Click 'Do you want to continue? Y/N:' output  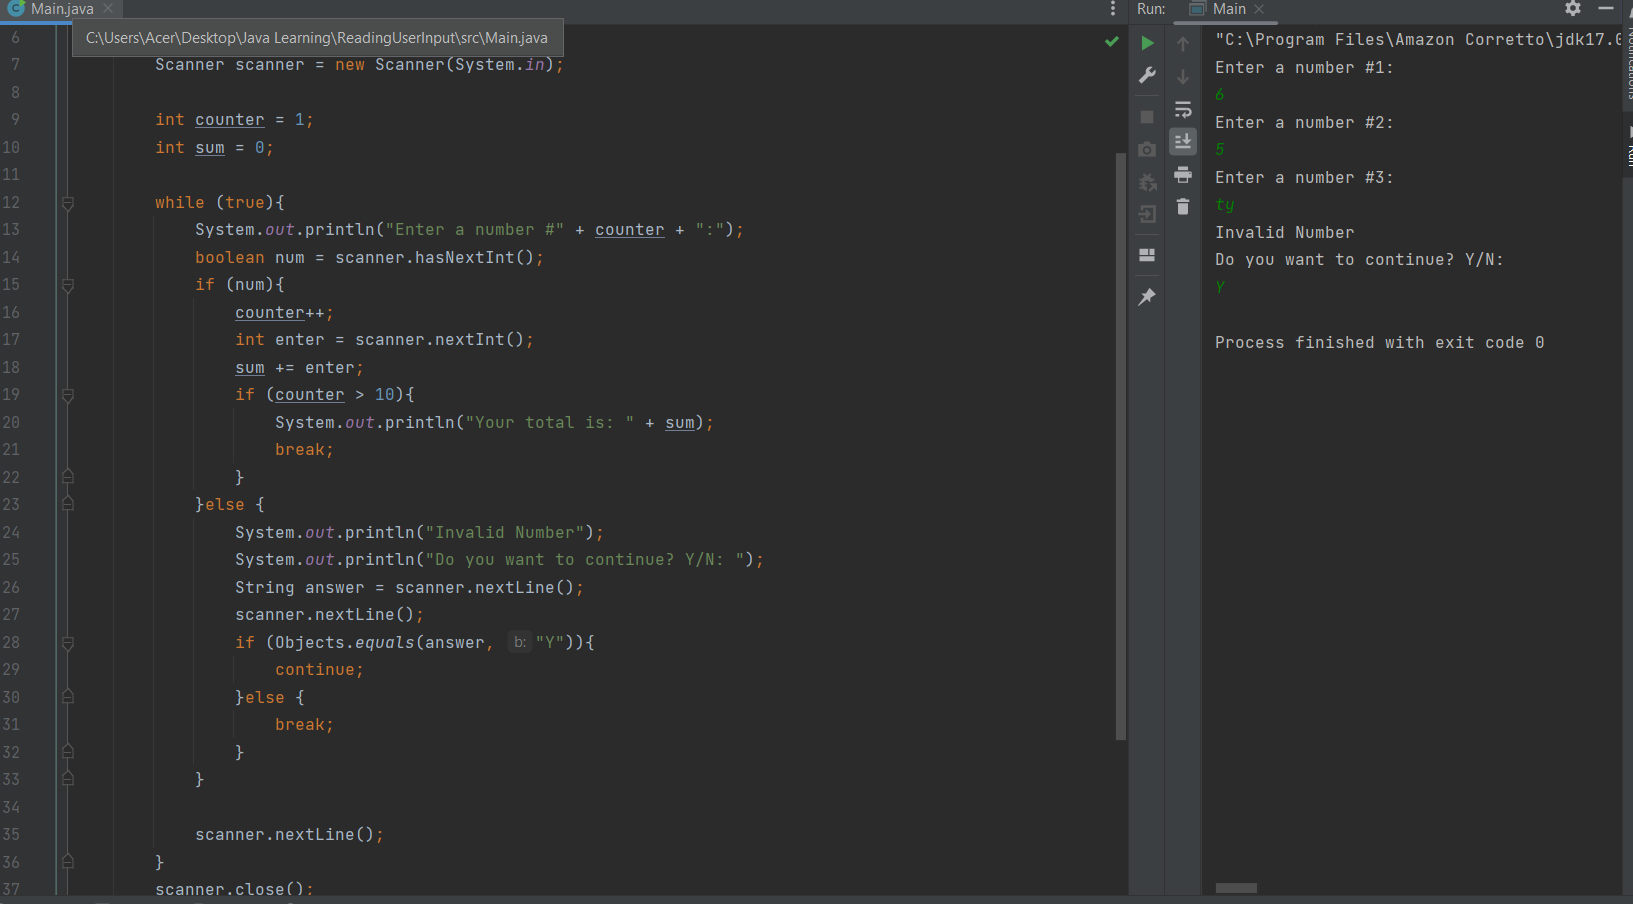coord(1359,260)
